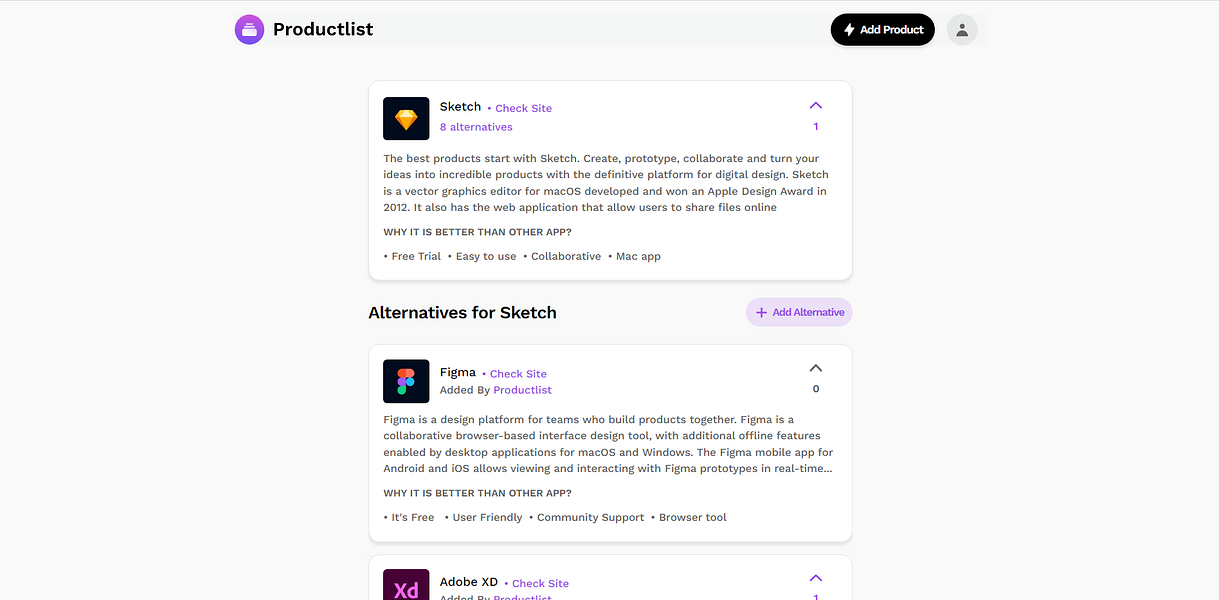This screenshot has width=1219, height=600.
Task: Click the Add Product button
Action: 882,29
